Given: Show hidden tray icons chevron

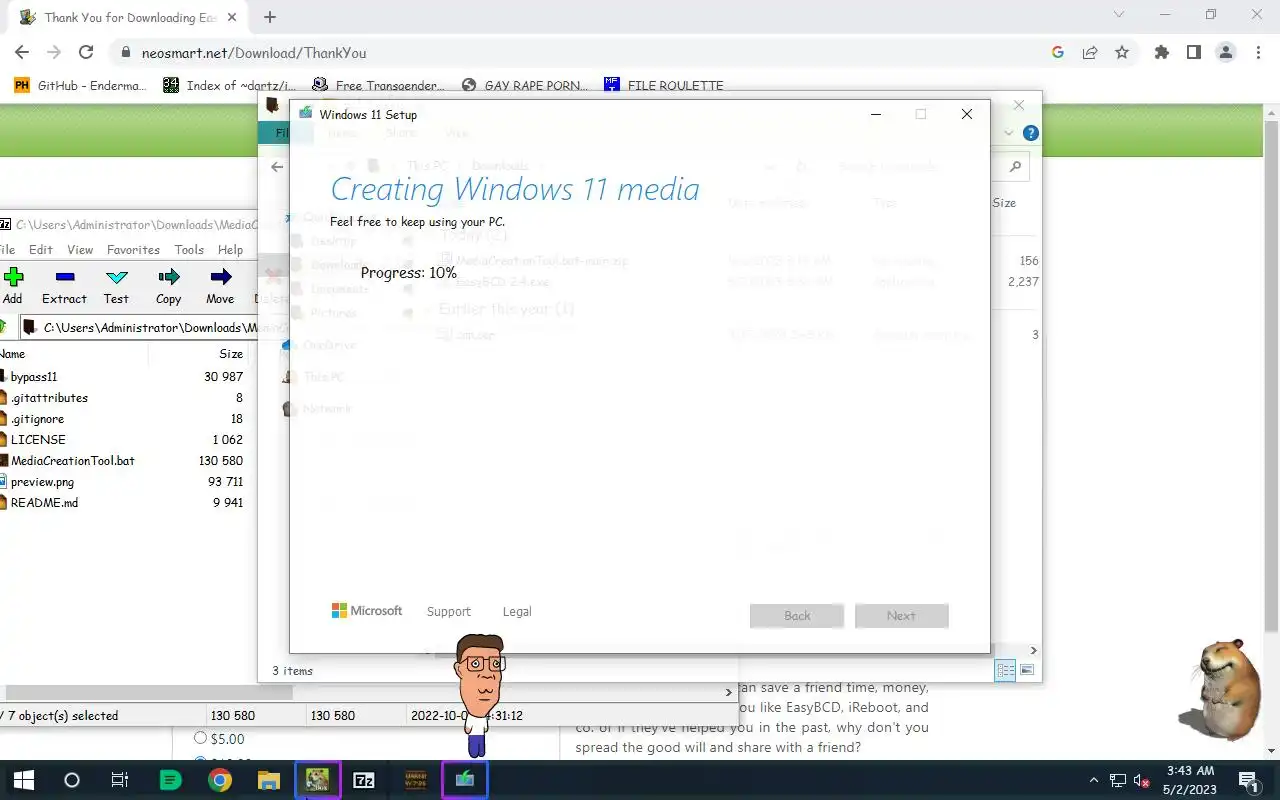Looking at the screenshot, I should coord(1095,780).
